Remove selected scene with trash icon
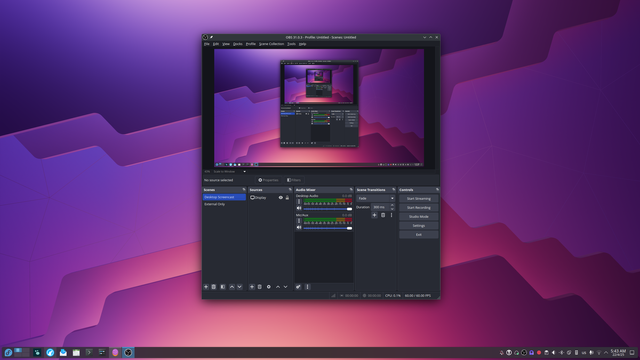 (213, 287)
